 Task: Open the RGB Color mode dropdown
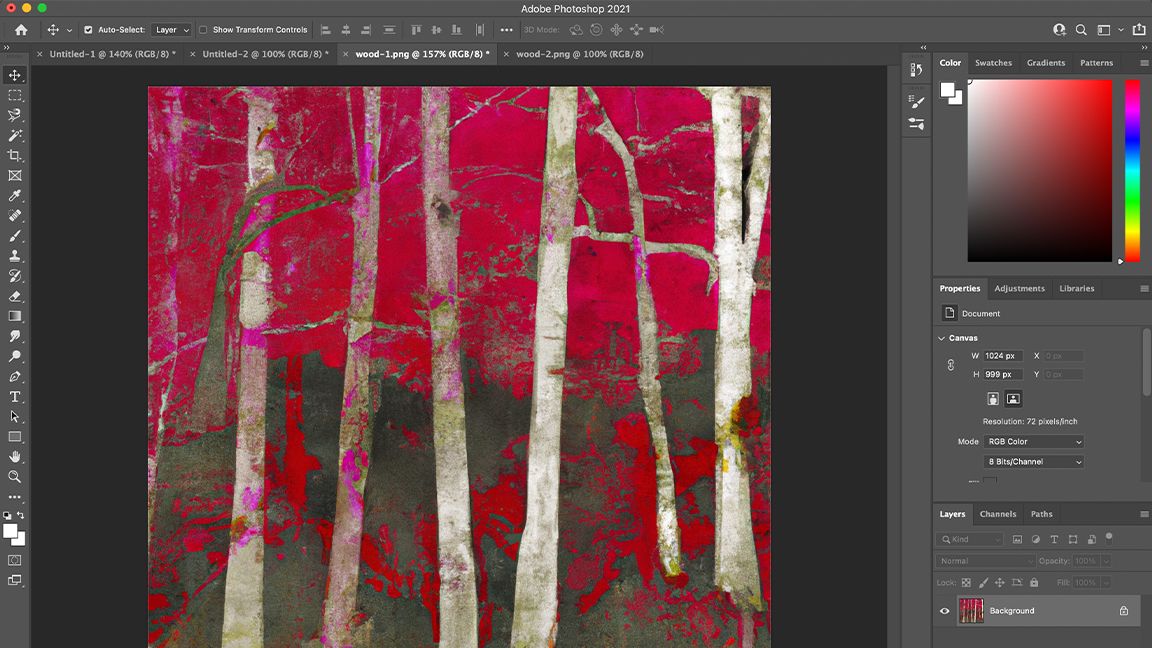click(x=1033, y=441)
